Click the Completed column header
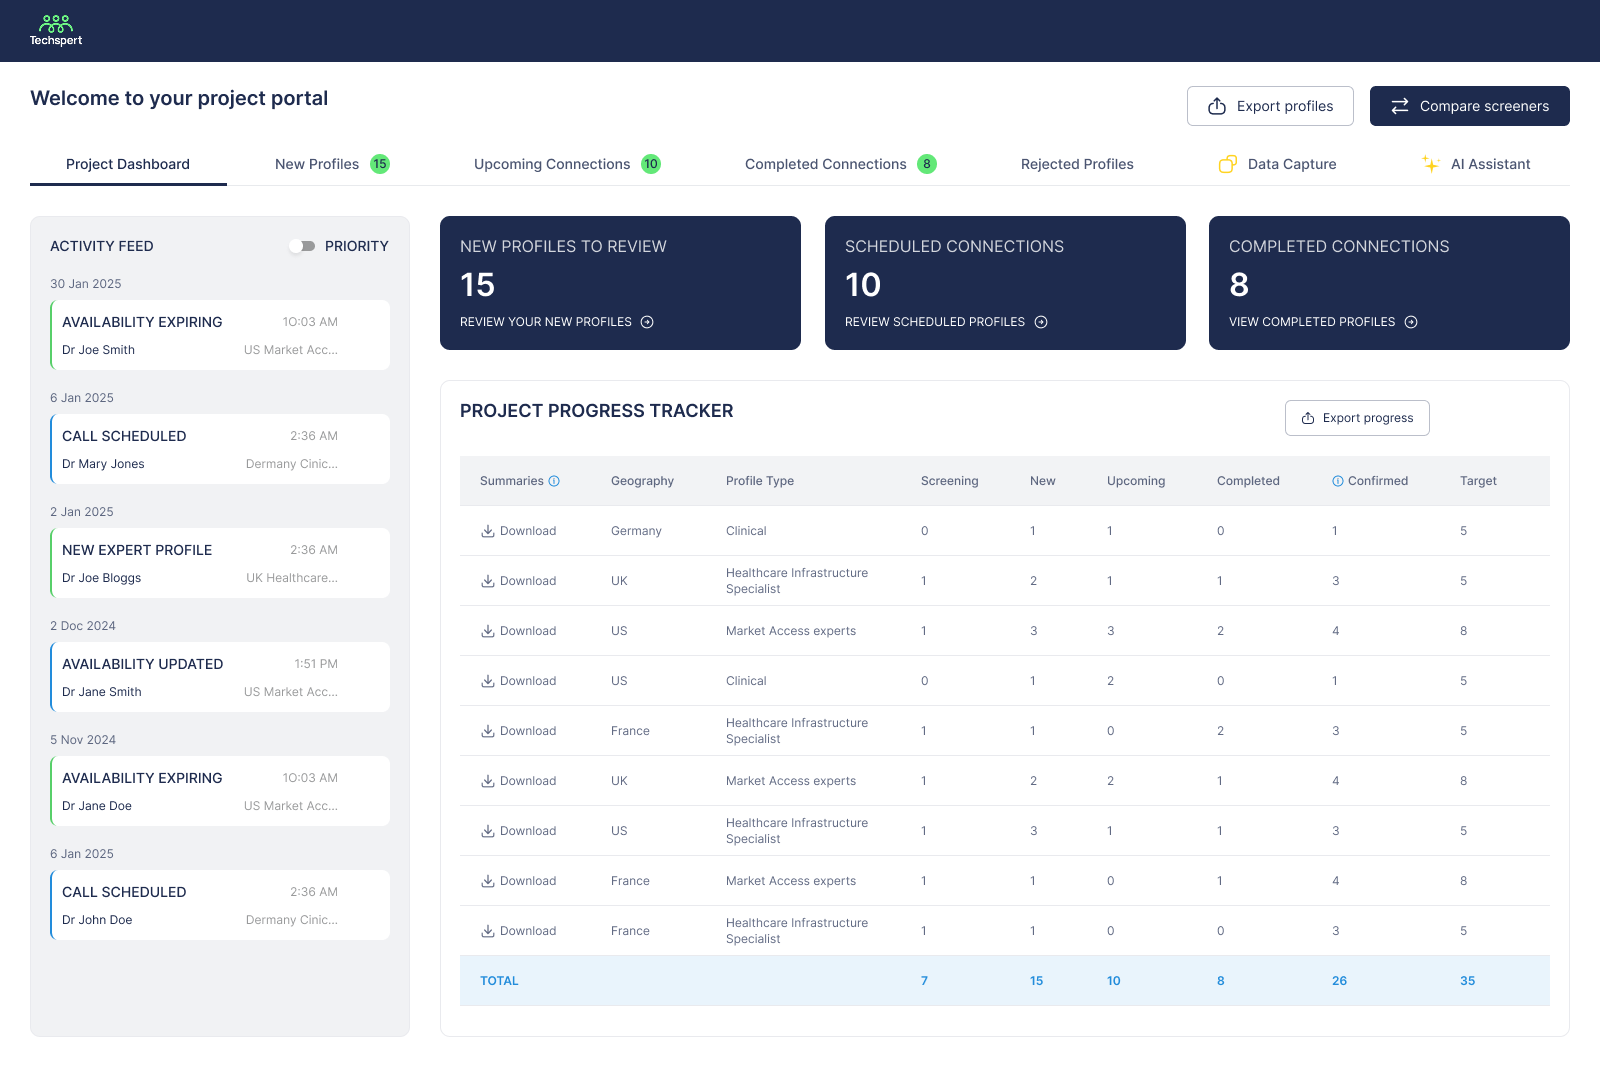 pos(1248,481)
